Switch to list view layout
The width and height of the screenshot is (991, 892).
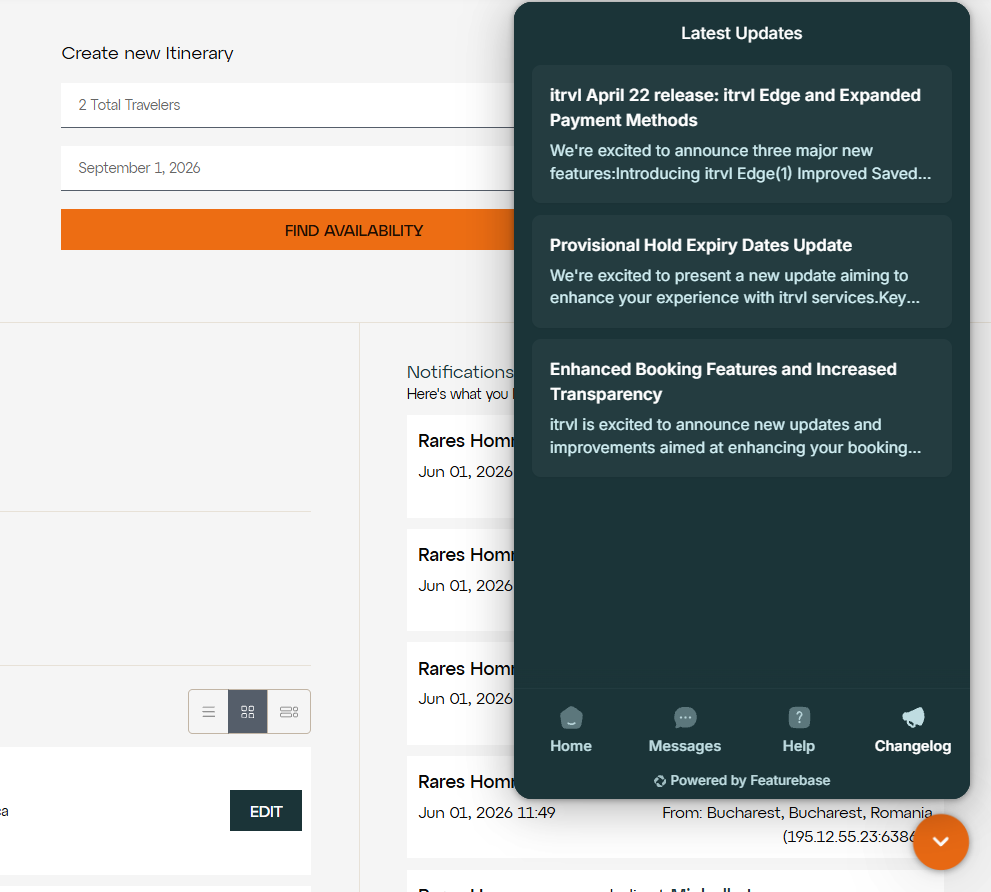[x=209, y=712]
